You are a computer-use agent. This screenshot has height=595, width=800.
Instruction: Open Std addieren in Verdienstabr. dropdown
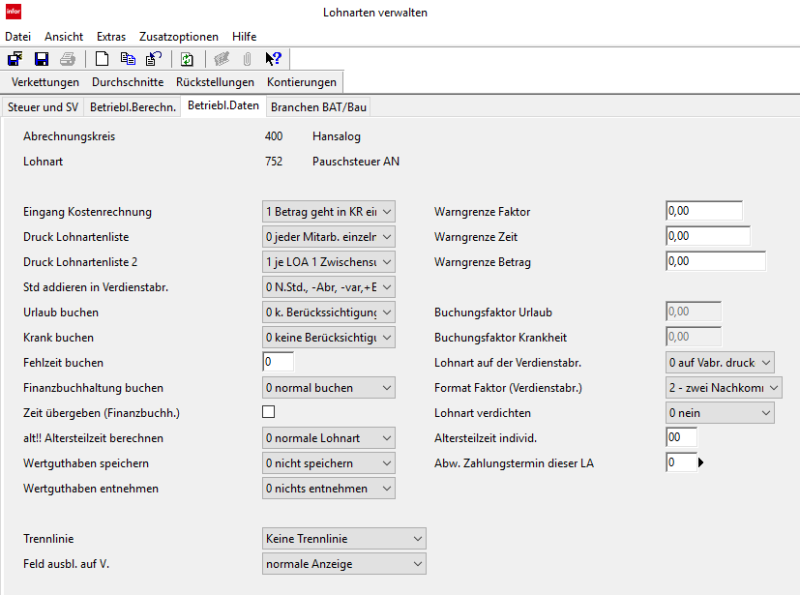(329, 287)
